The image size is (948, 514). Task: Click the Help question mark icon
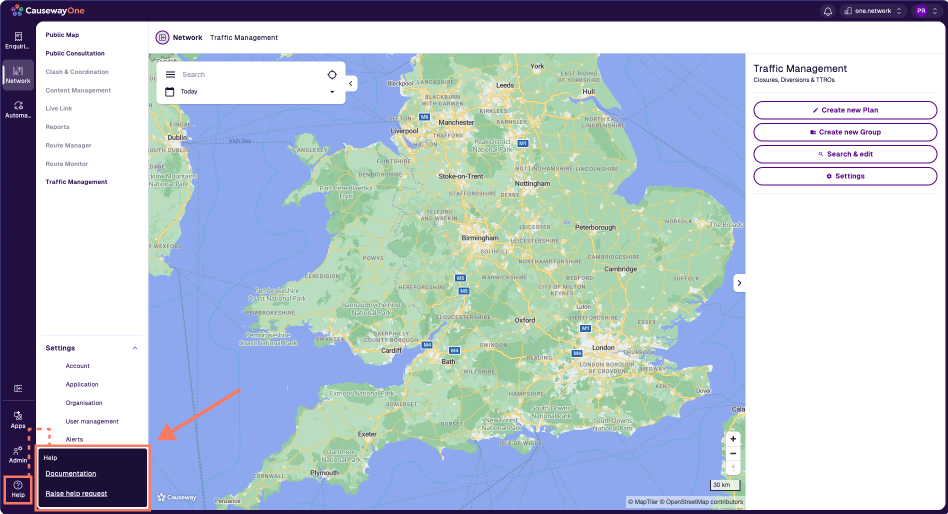click(x=18, y=487)
